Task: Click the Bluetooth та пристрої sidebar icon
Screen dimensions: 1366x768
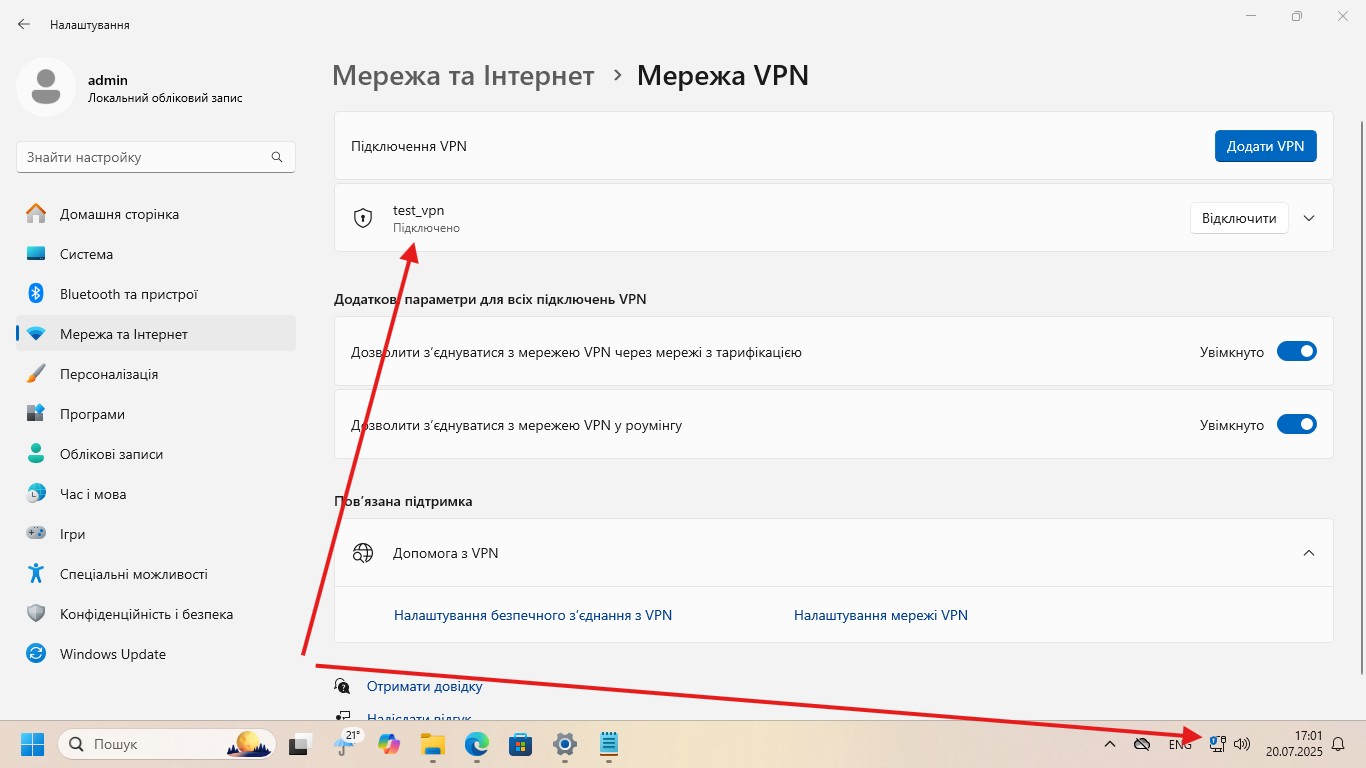Action: (x=36, y=294)
